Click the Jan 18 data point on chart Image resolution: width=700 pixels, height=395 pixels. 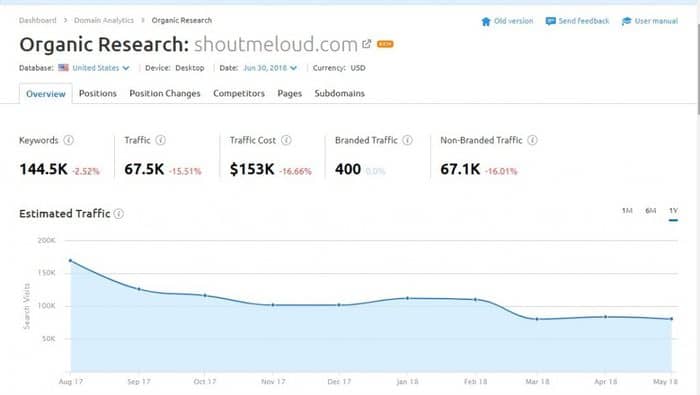point(408,298)
